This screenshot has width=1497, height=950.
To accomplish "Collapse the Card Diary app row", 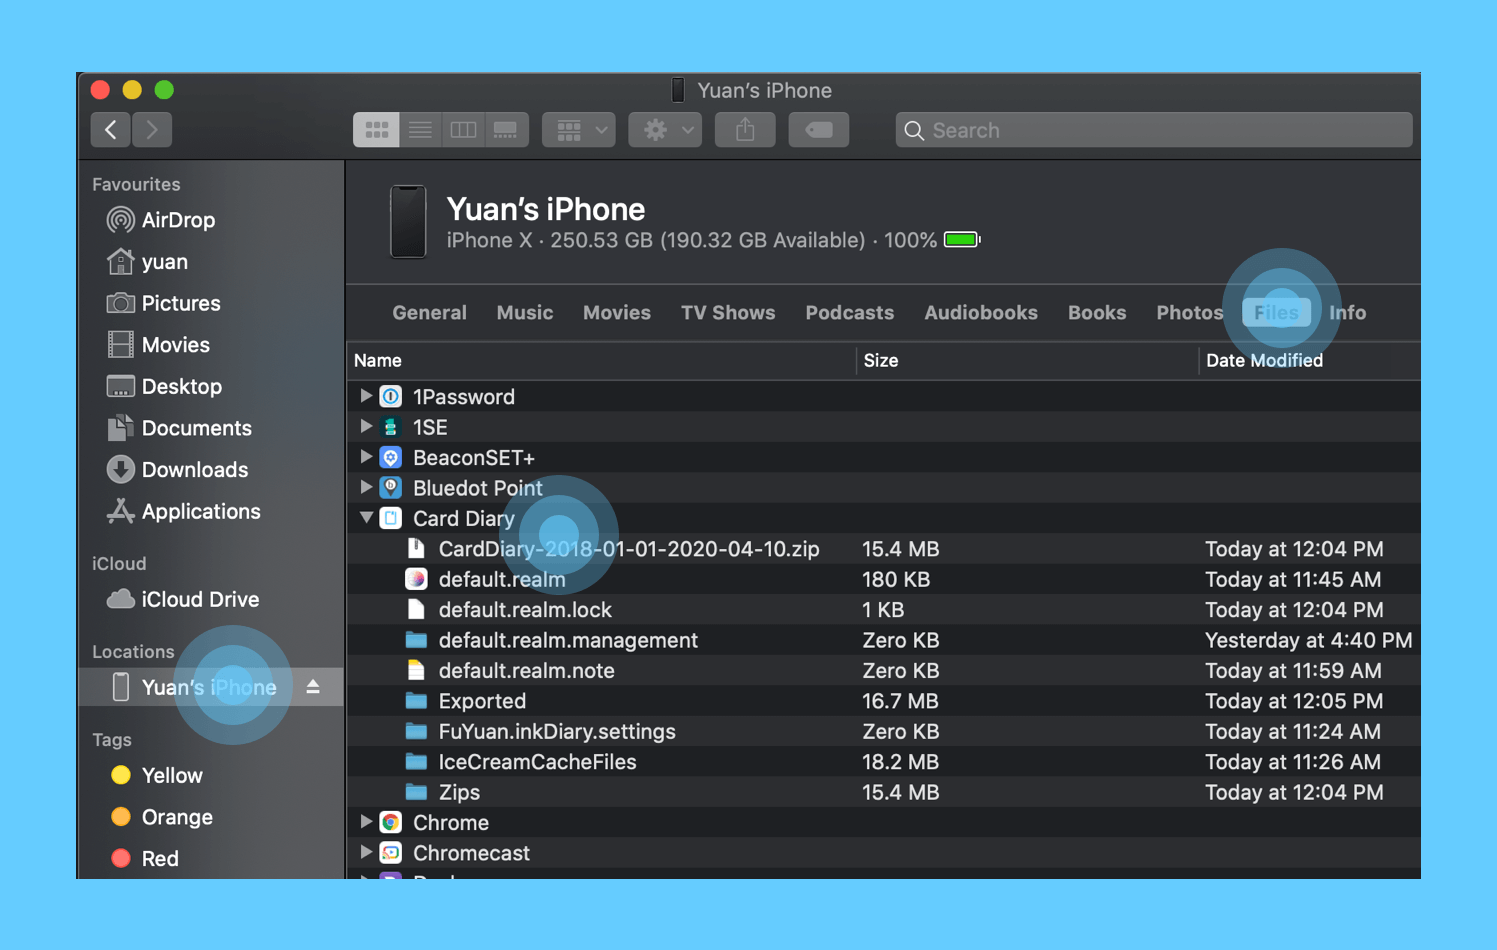I will point(366,518).
